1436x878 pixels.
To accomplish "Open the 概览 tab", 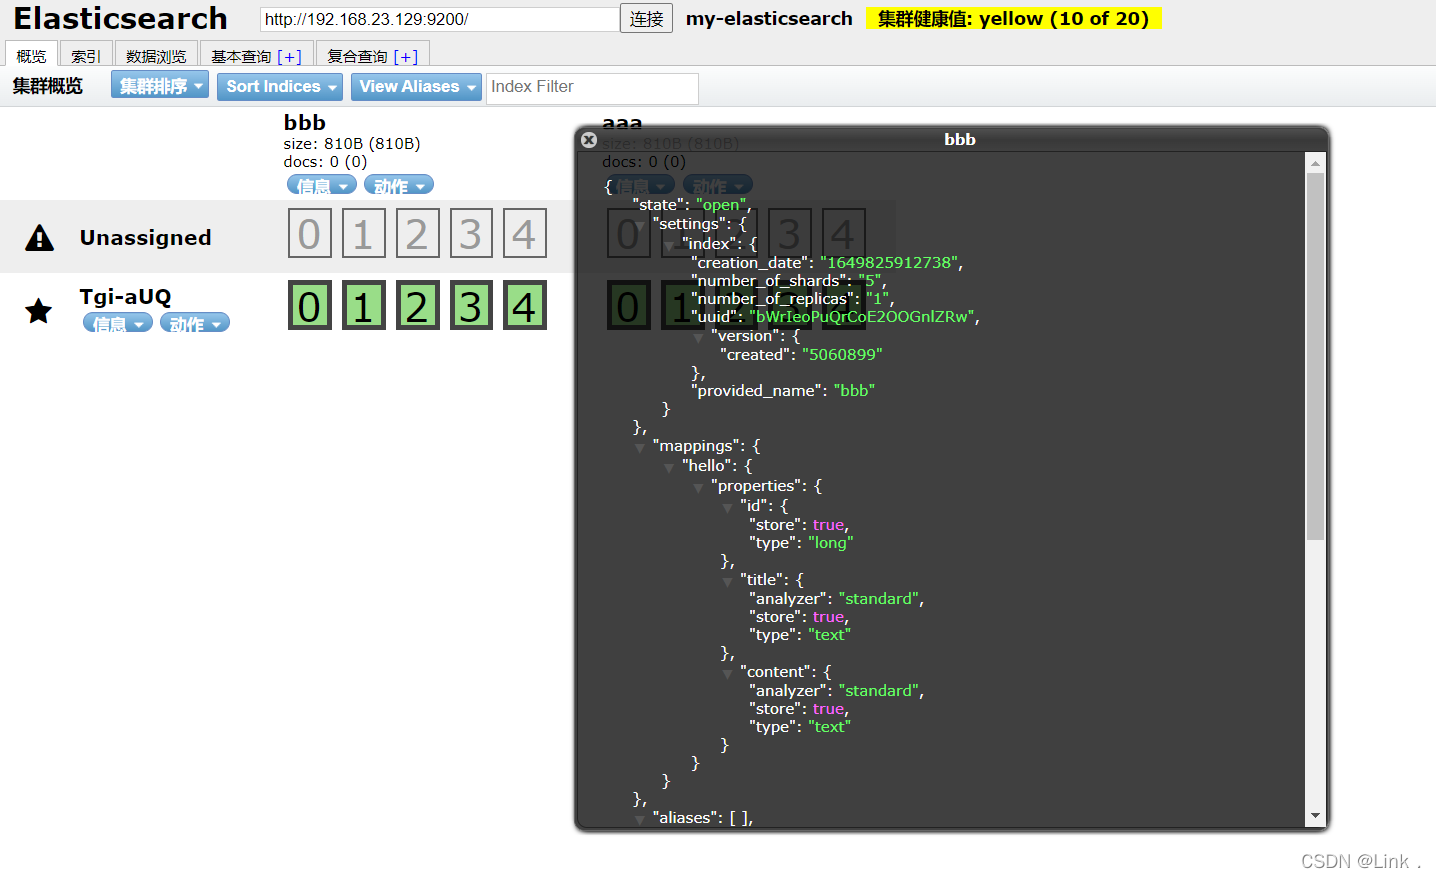I will coord(31,56).
